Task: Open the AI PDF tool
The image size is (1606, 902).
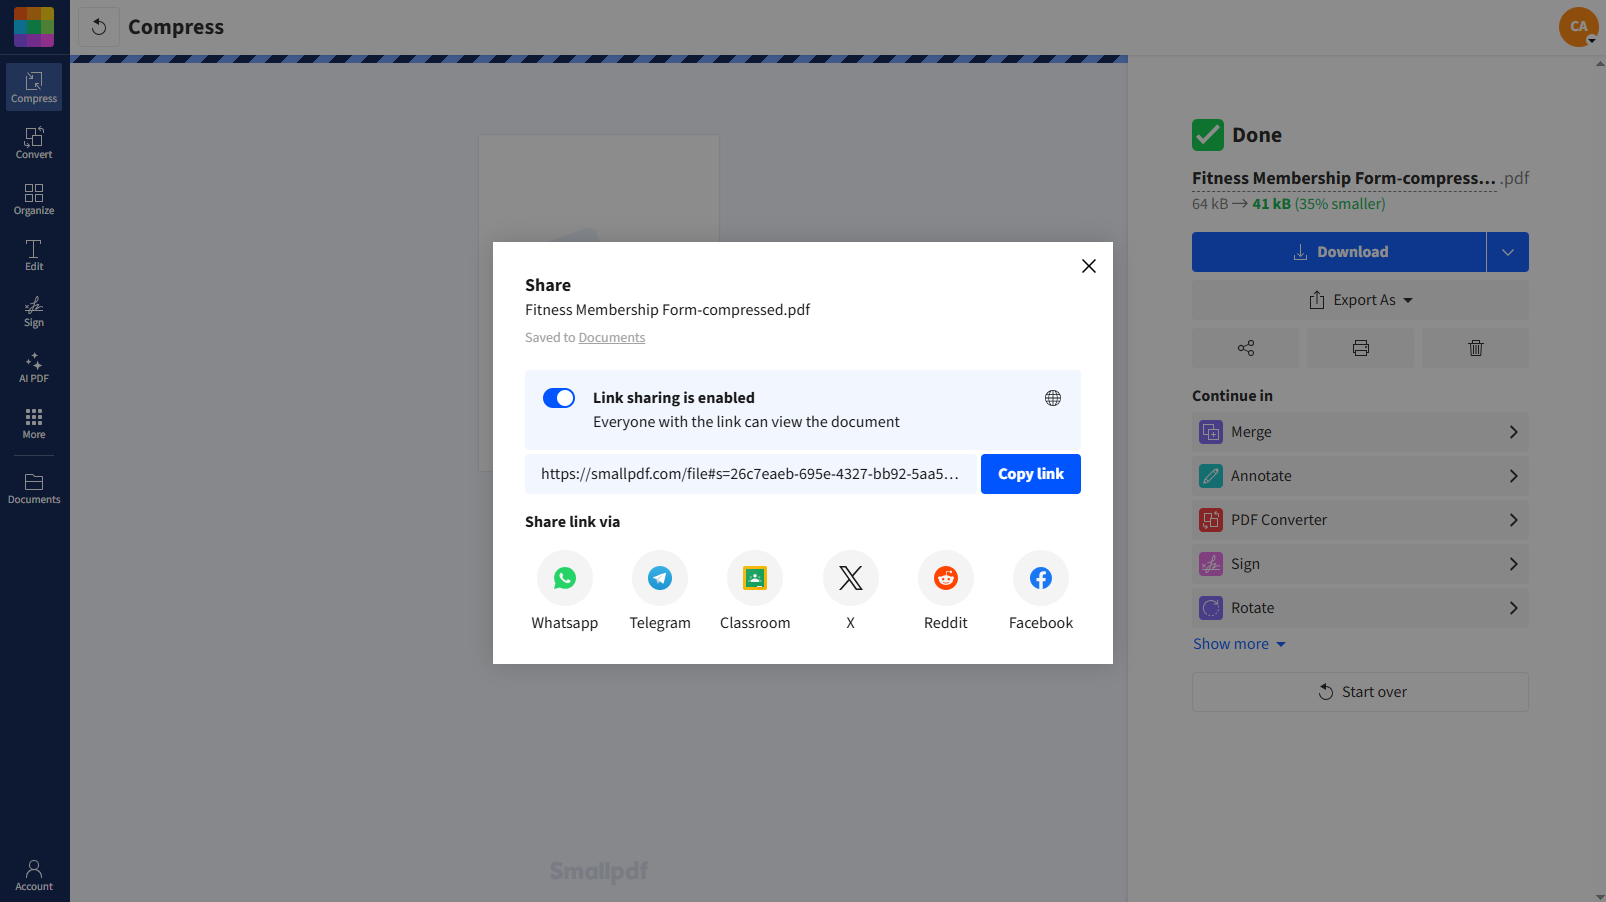Action: [33, 369]
